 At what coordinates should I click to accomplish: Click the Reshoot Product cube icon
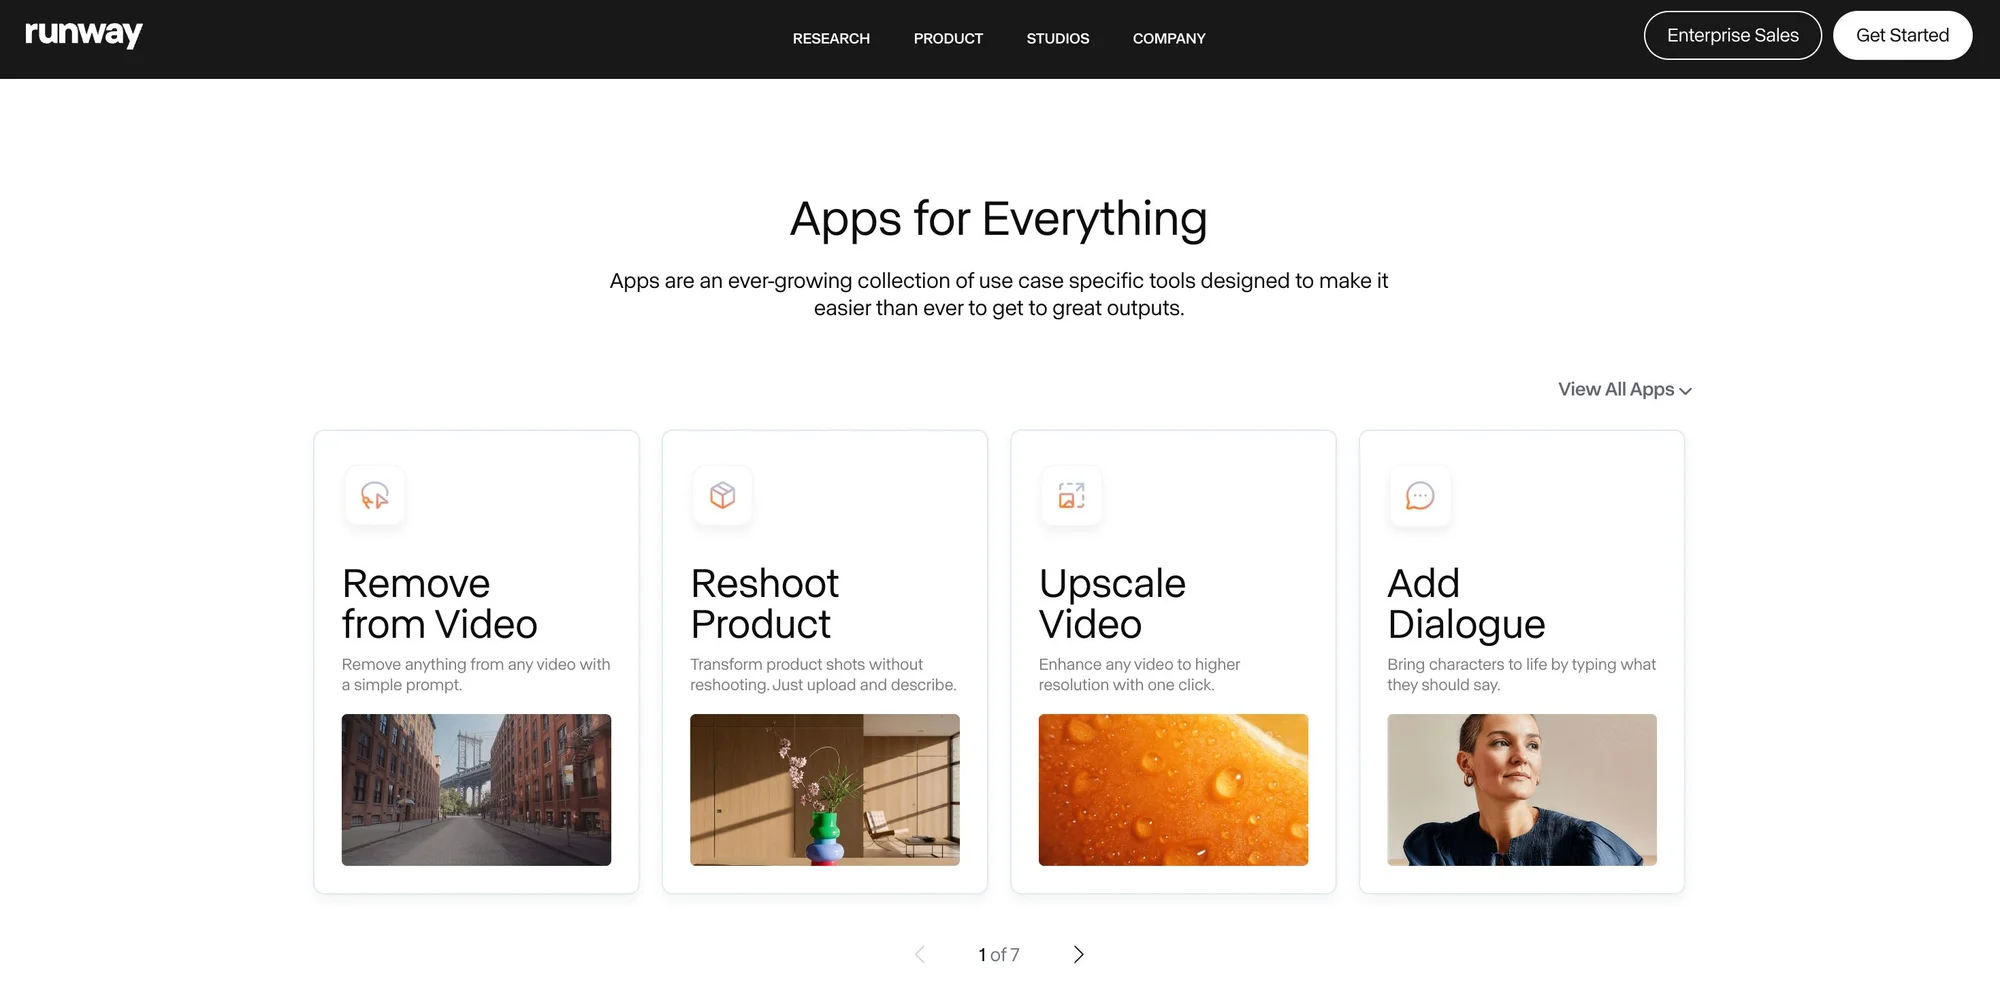tap(723, 496)
